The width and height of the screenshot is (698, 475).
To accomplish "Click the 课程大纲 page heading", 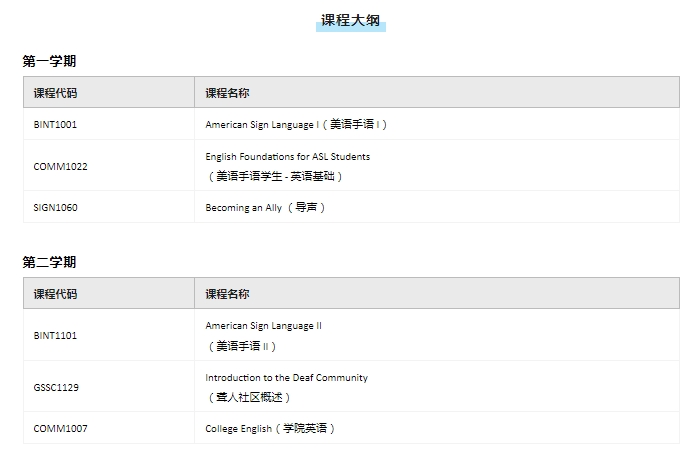I will (350, 21).
